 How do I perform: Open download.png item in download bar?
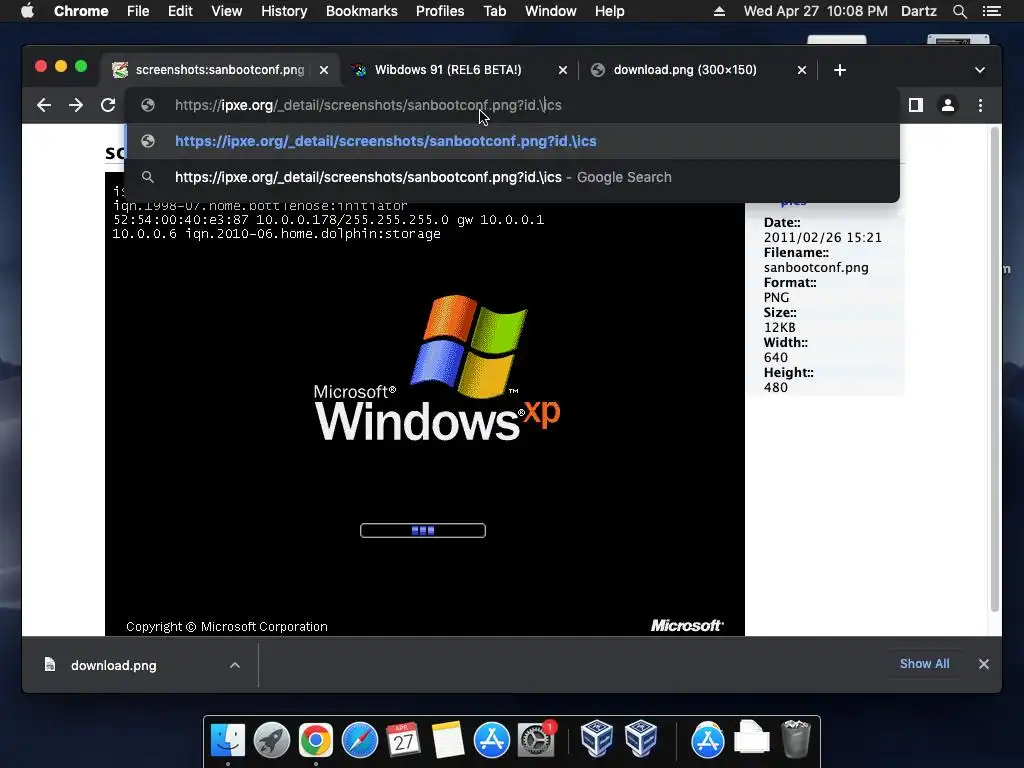[x=114, y=665]
